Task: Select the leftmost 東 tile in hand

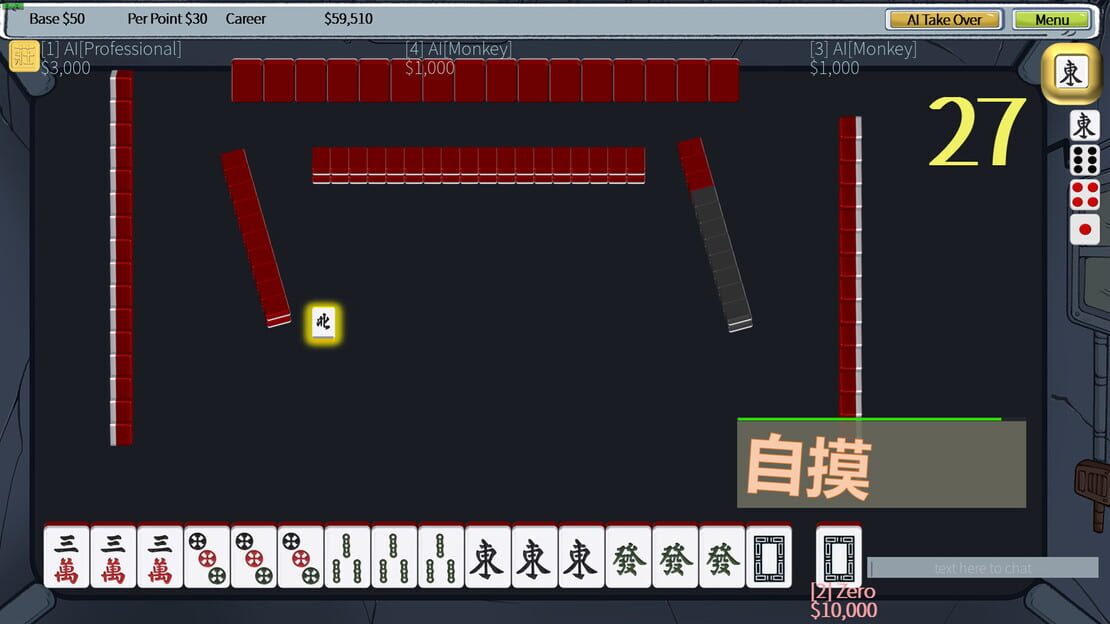Action: (487, 557)
